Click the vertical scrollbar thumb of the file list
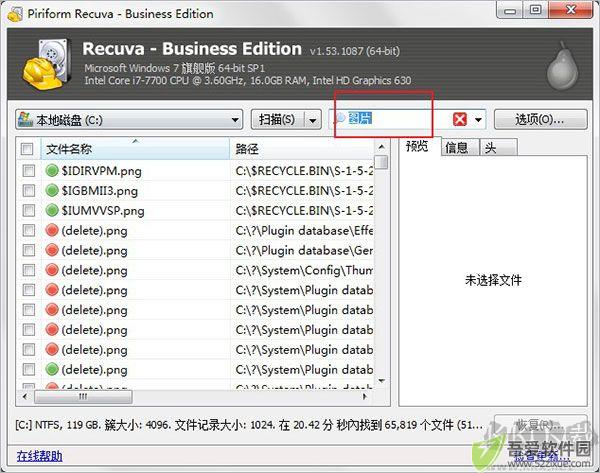Viewport: 600px width, 473px height. pos(381,162)
